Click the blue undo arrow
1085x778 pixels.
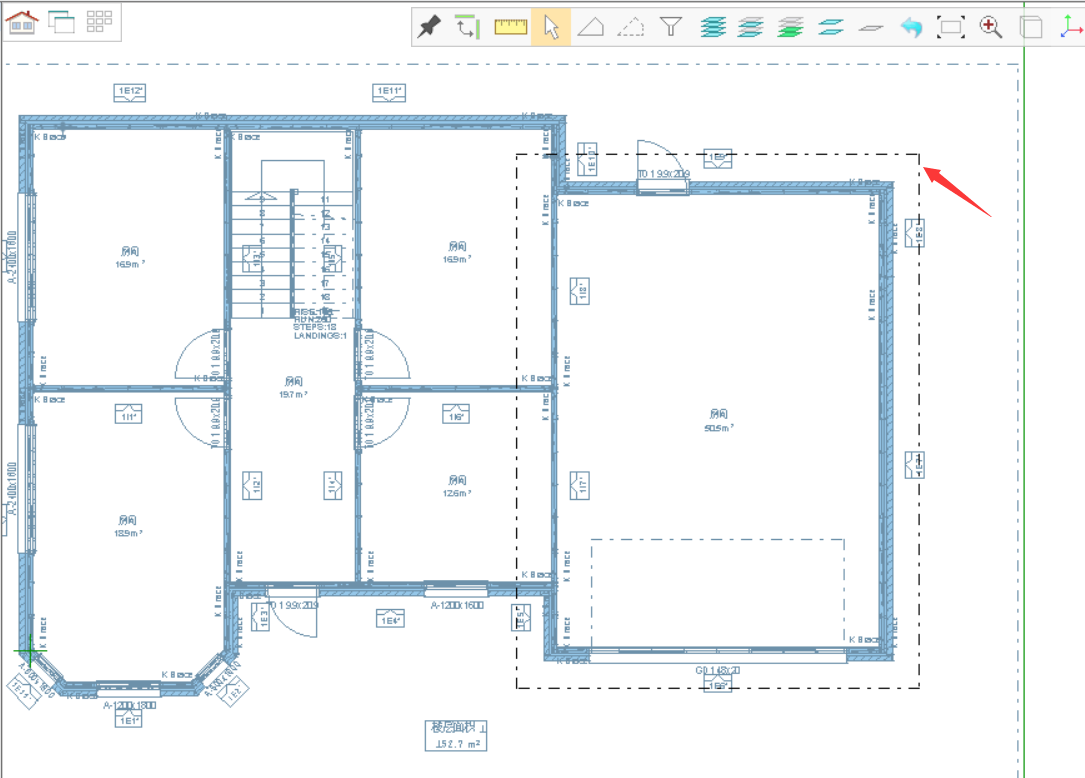tap(911, 28)
